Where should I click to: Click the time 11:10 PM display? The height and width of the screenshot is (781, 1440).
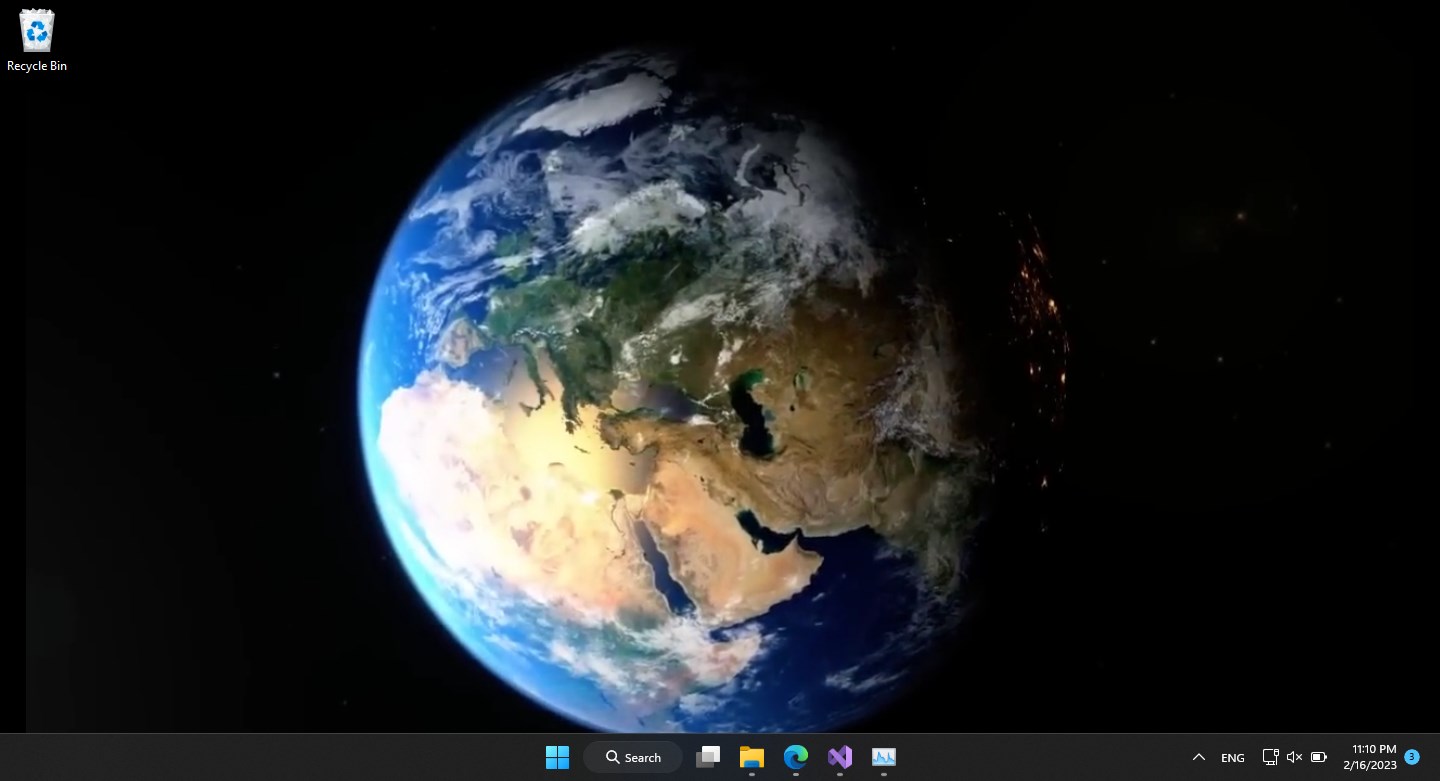(1372, 748)
